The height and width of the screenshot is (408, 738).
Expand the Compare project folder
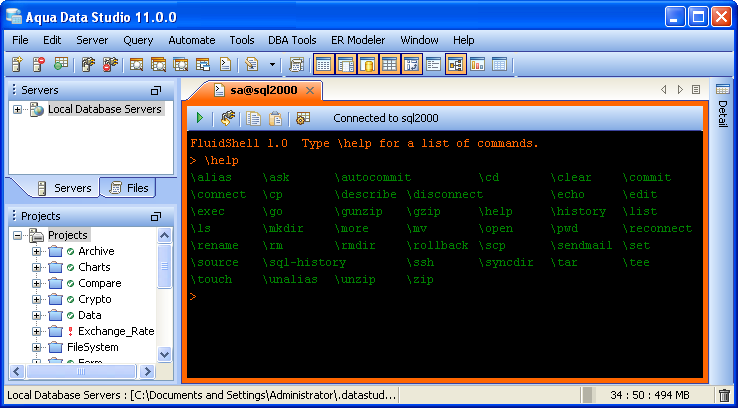click(36, 283)
